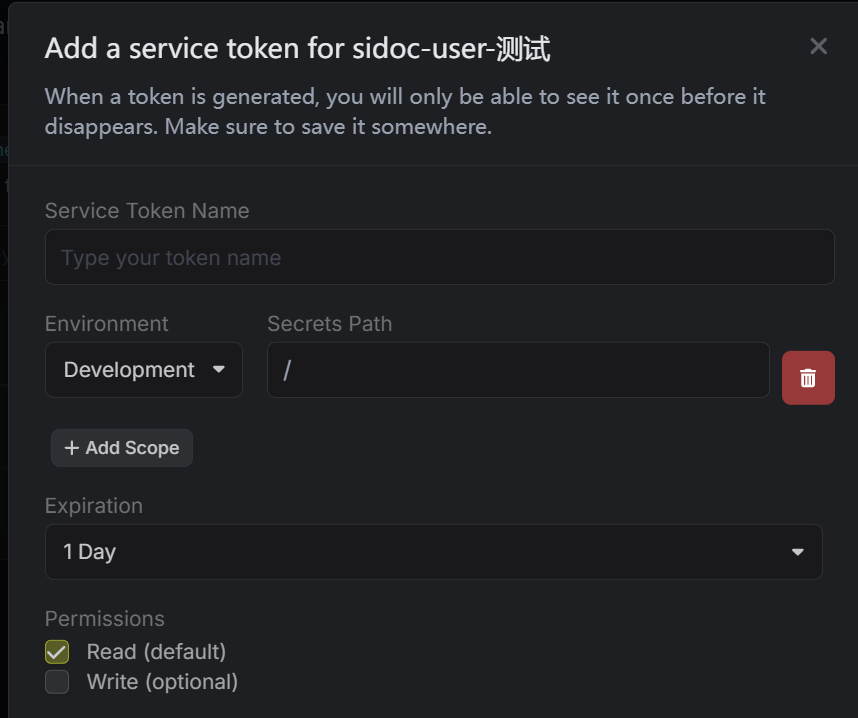This screenshot has width=858, height=718.
Task: Click the Environment dropdown caret arrow
Action: coord(219,369)
